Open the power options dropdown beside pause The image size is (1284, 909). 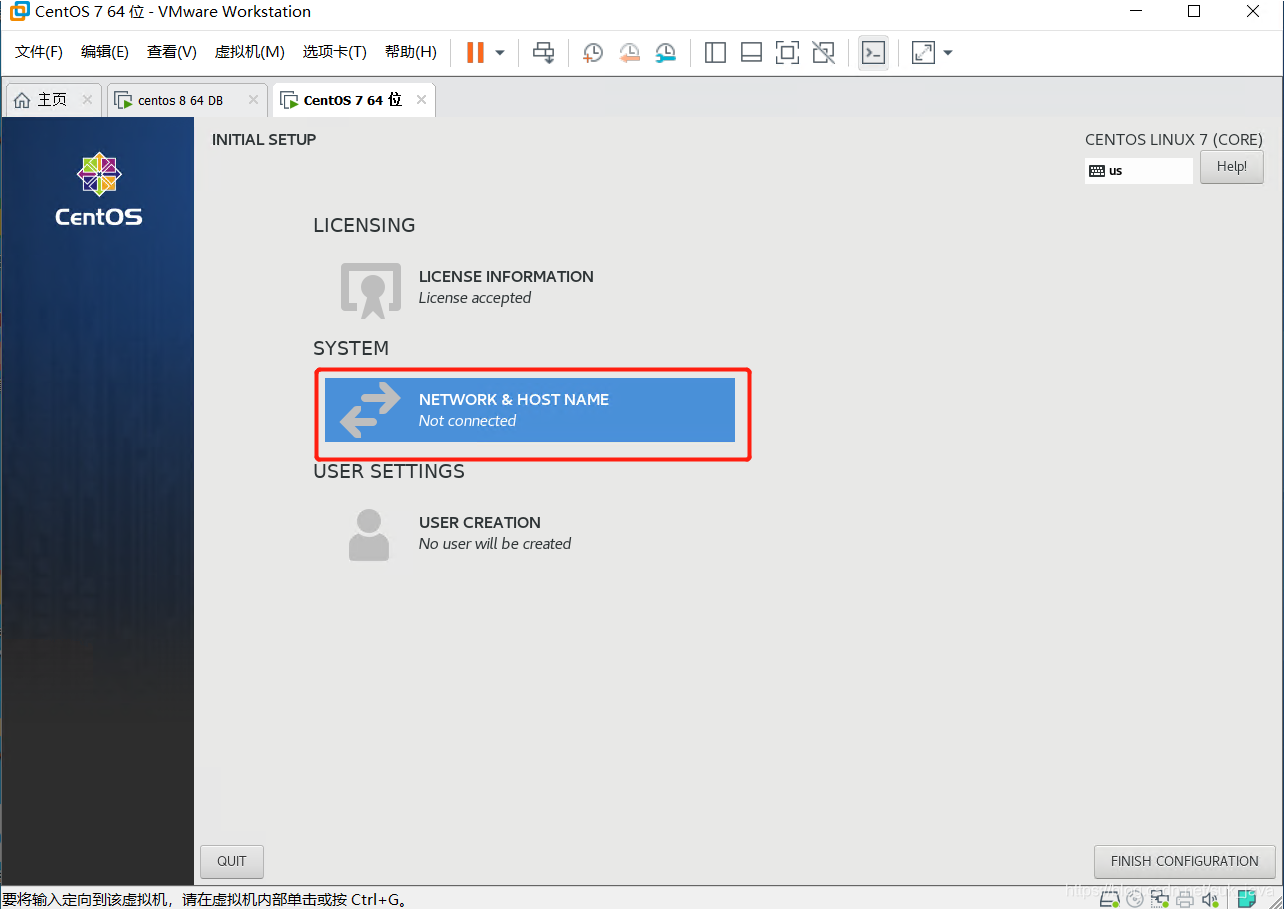pyautogui.click(x=500, y=52)
